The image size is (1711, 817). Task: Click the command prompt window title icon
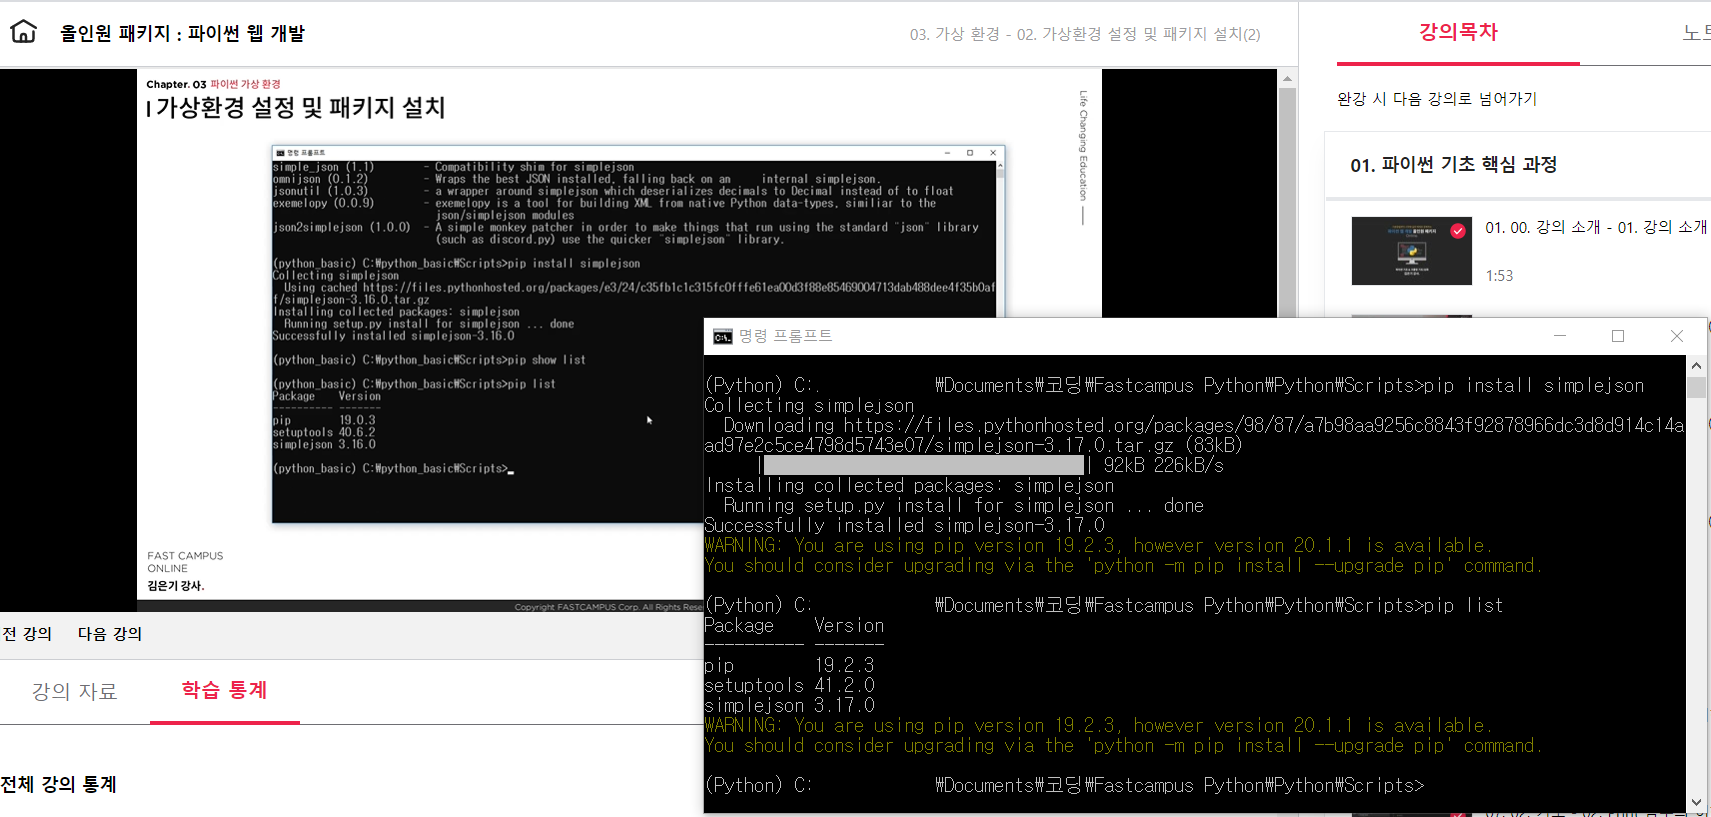click(722, 337)
